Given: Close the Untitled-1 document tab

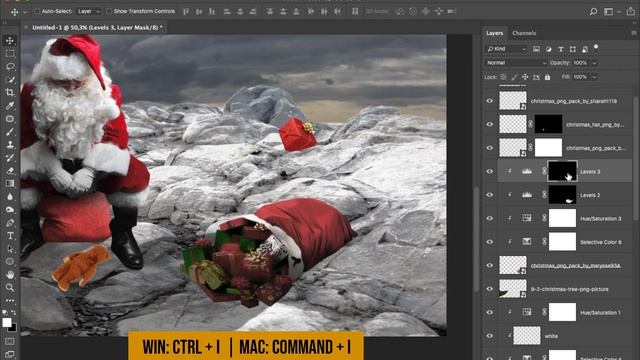Looking at the screenshot, I should coord(26,27).
